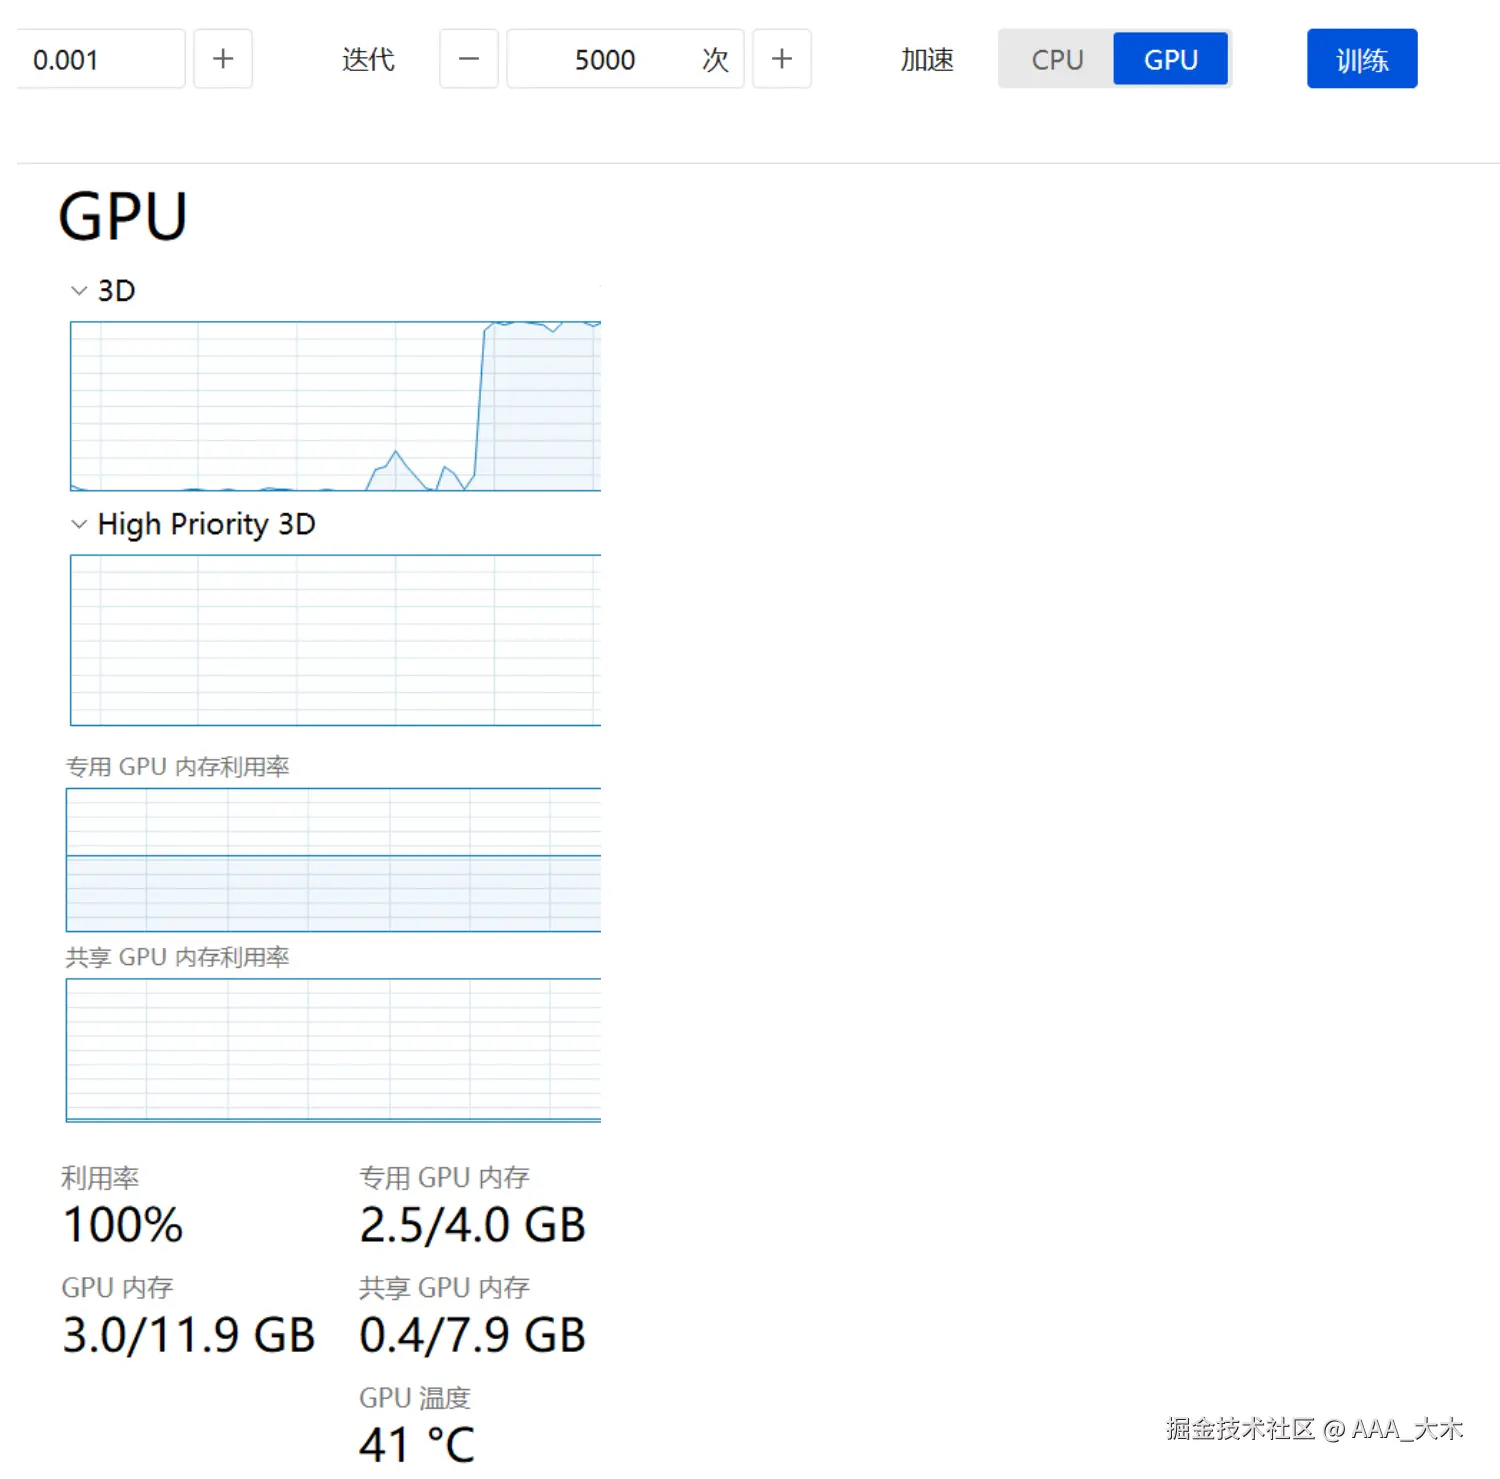The width and height of the screenshot is (1500, 1479).
Task: Increase iterations using the plus stepper
Action: [x=782, y=59]
